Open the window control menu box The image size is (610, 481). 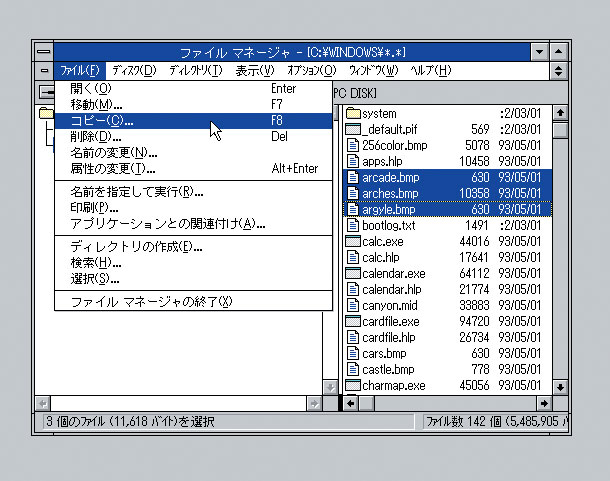point(44,51)
